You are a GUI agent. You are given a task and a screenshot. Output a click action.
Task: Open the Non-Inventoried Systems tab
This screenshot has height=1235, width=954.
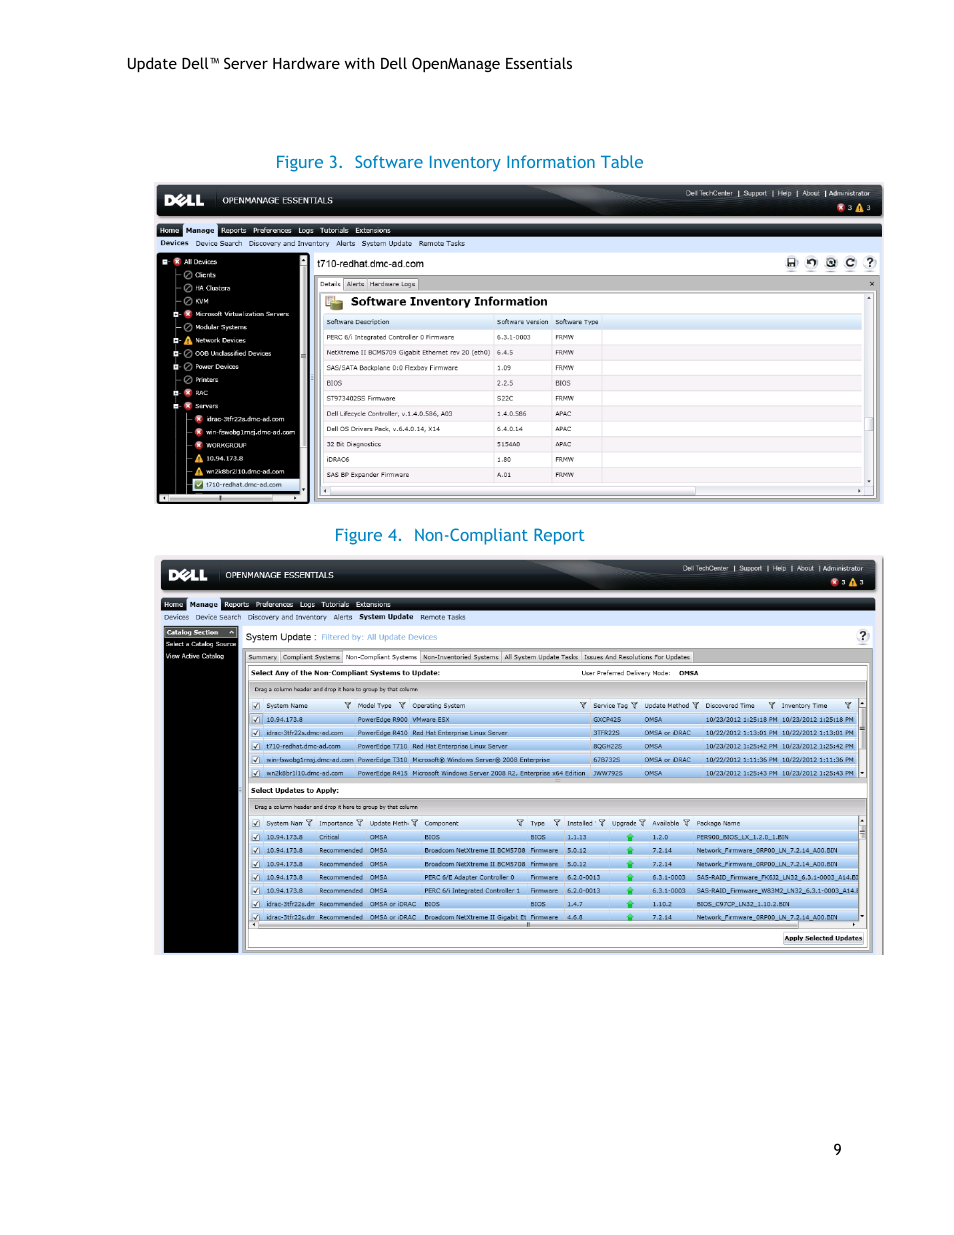(x=460, y=657)
